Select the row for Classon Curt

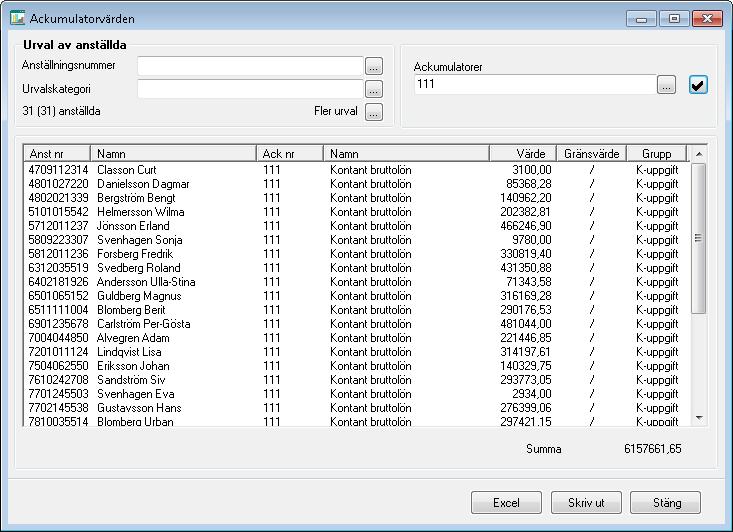[357, 170]
